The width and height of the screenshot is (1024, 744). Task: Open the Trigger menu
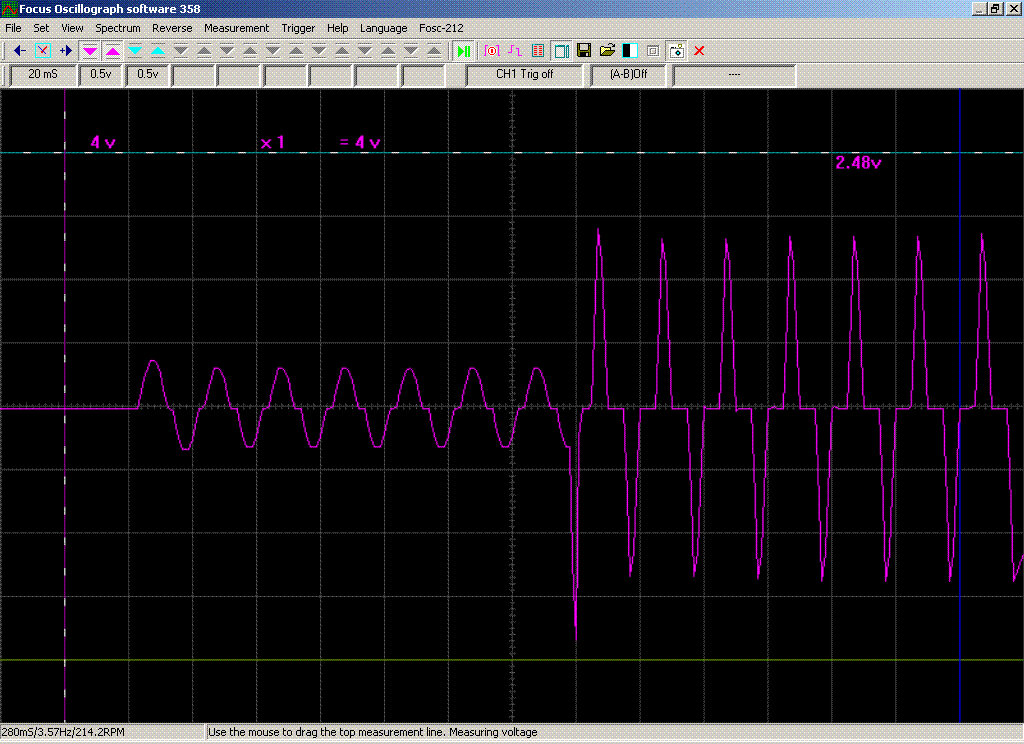pos(298,28)
